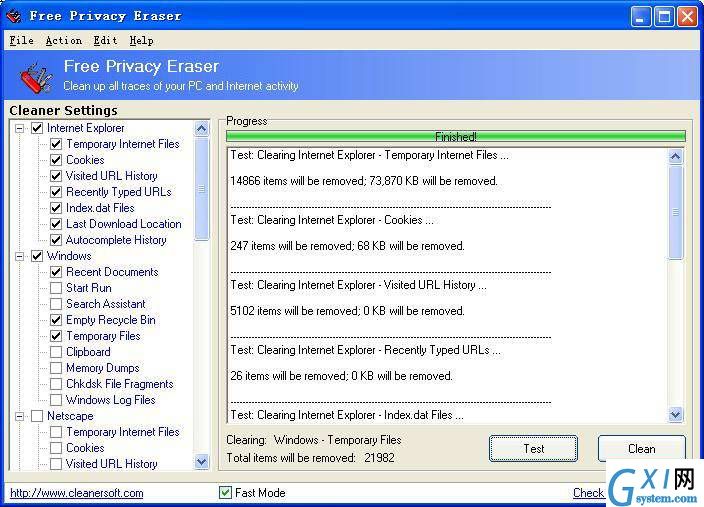
Task: Collapse the Windows tree node
Action: click(19, 256)
